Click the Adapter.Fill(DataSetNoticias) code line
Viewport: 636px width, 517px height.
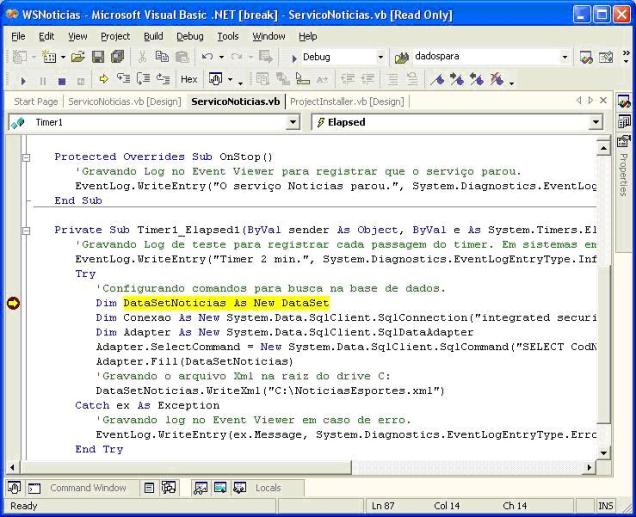click(x=194, y=361)
